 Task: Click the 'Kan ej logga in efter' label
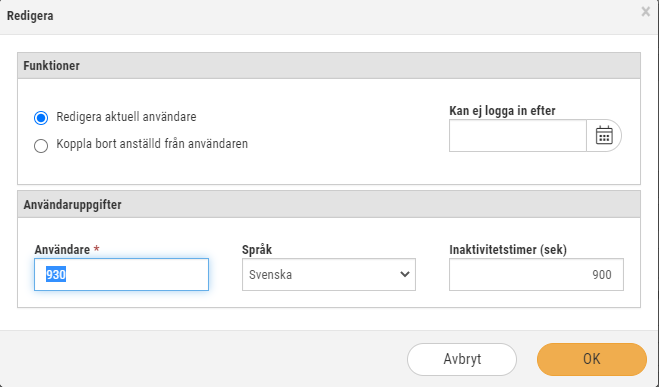pyautogui.click(x=502, y=111)
